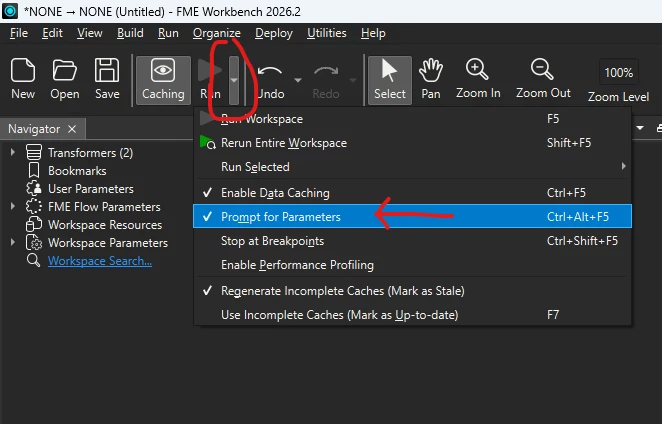Click the 100% zoom level field
Image resolution: width=662 pixels, height=424 pixels.
coord(619,73)
